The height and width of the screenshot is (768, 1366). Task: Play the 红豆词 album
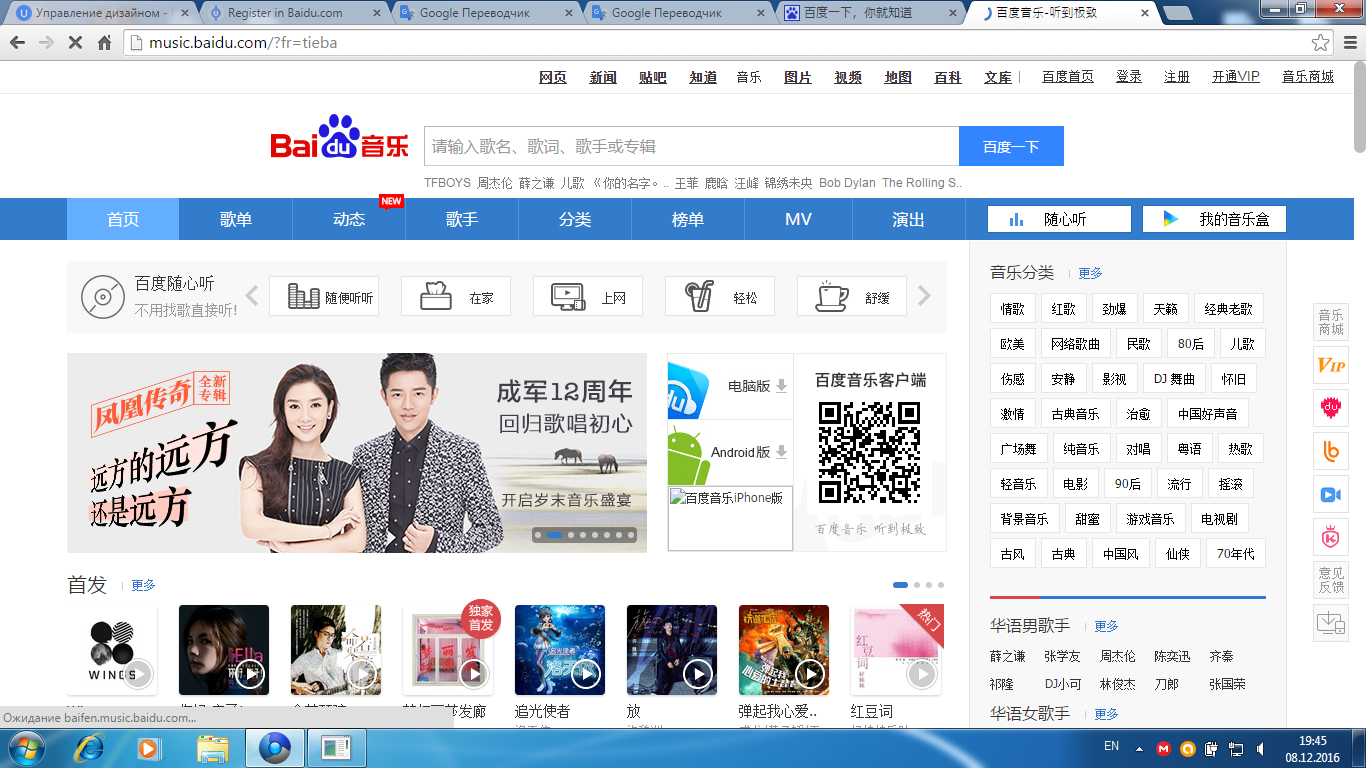click(922, 674)
